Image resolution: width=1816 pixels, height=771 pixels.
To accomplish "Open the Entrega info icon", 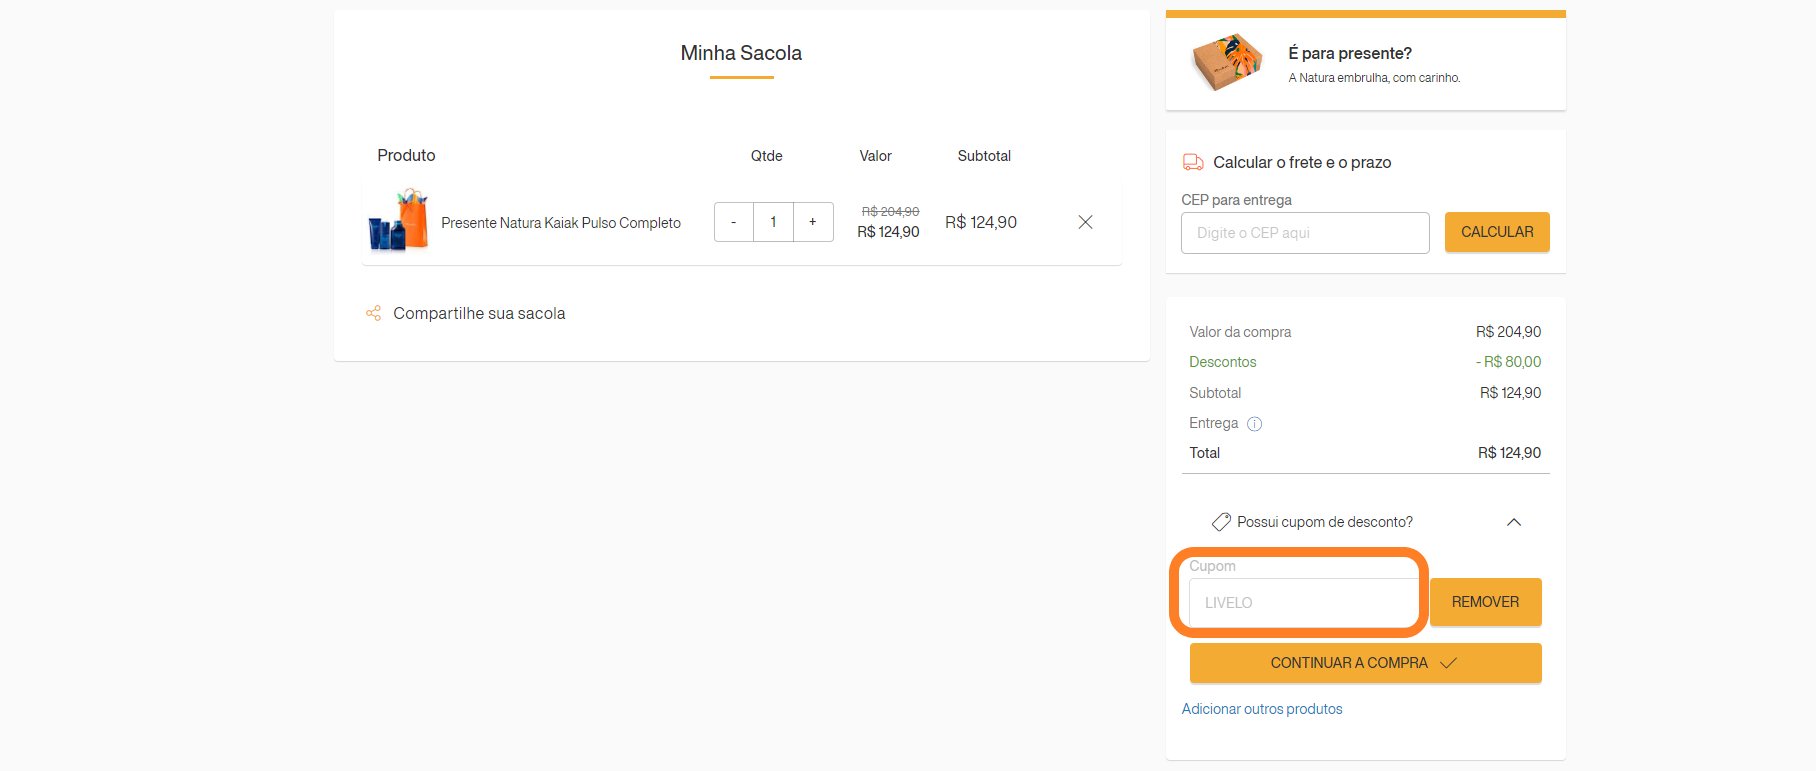I will [x=1254, y=424].
